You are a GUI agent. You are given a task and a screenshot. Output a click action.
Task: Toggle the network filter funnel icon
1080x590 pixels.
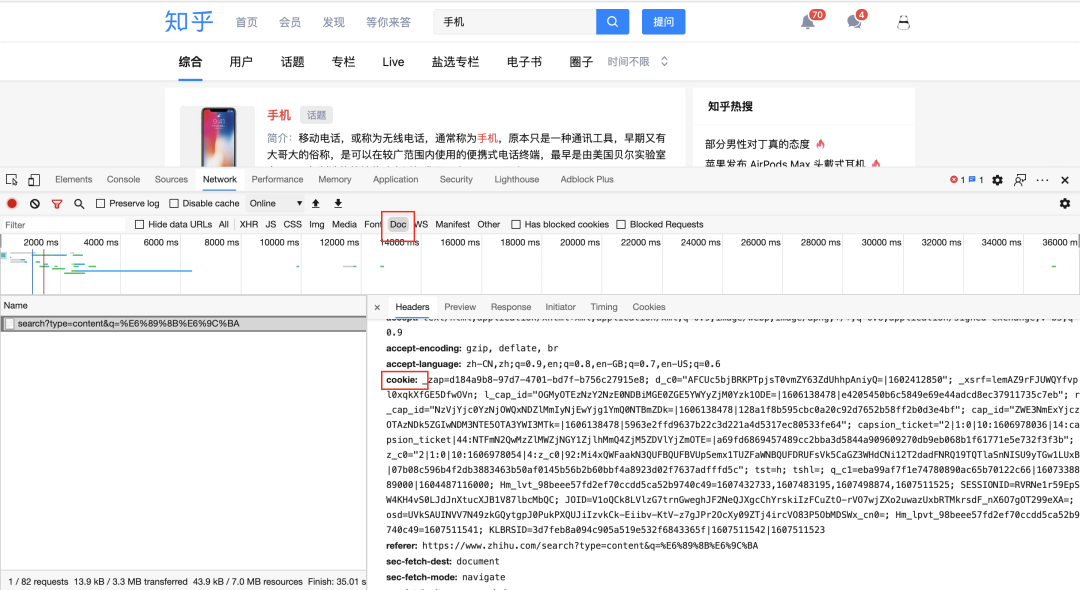click(x=57, y=204)
